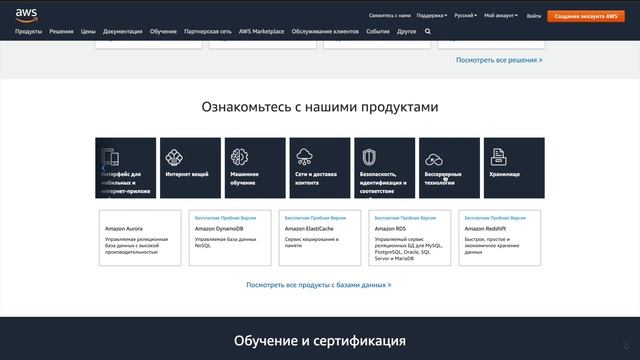Open the Обучение menu item

[x=163, y=31]
